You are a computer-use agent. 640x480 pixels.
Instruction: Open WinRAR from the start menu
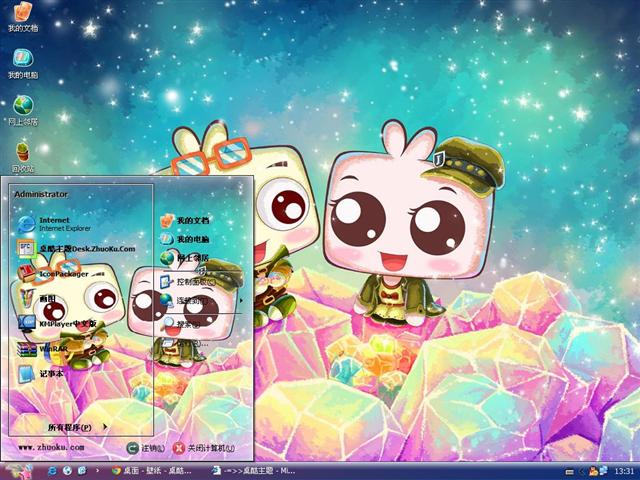(x=43, y=349)
